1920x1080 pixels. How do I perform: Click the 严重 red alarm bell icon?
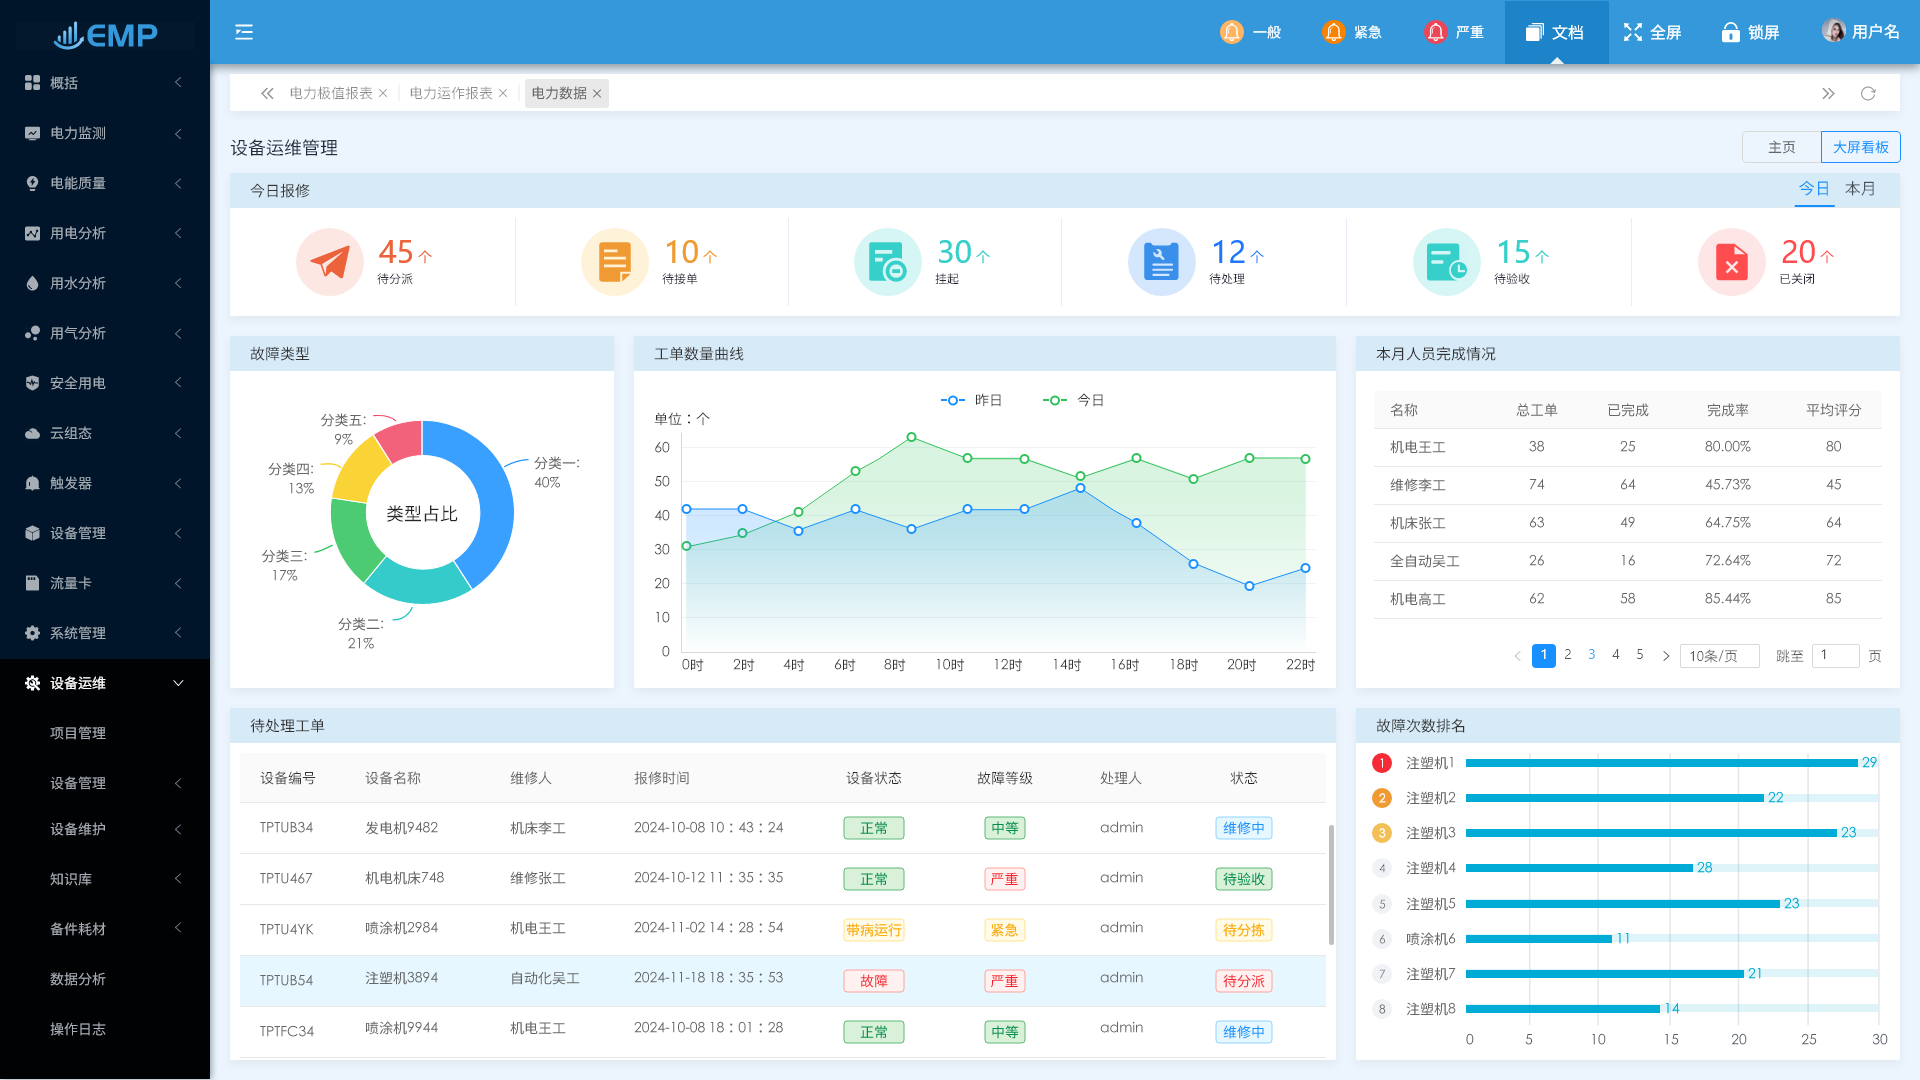coord(1435,32)
